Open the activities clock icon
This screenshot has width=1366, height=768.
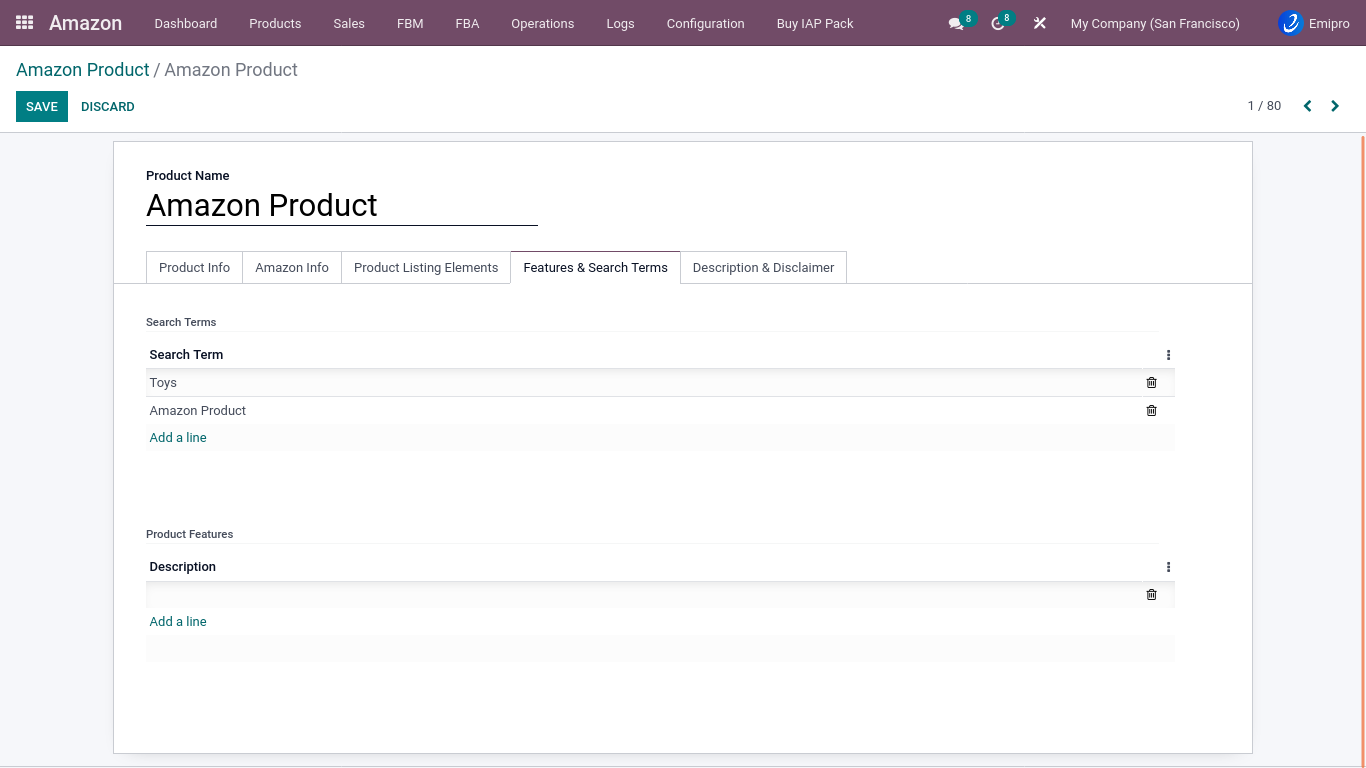(997, 23)
